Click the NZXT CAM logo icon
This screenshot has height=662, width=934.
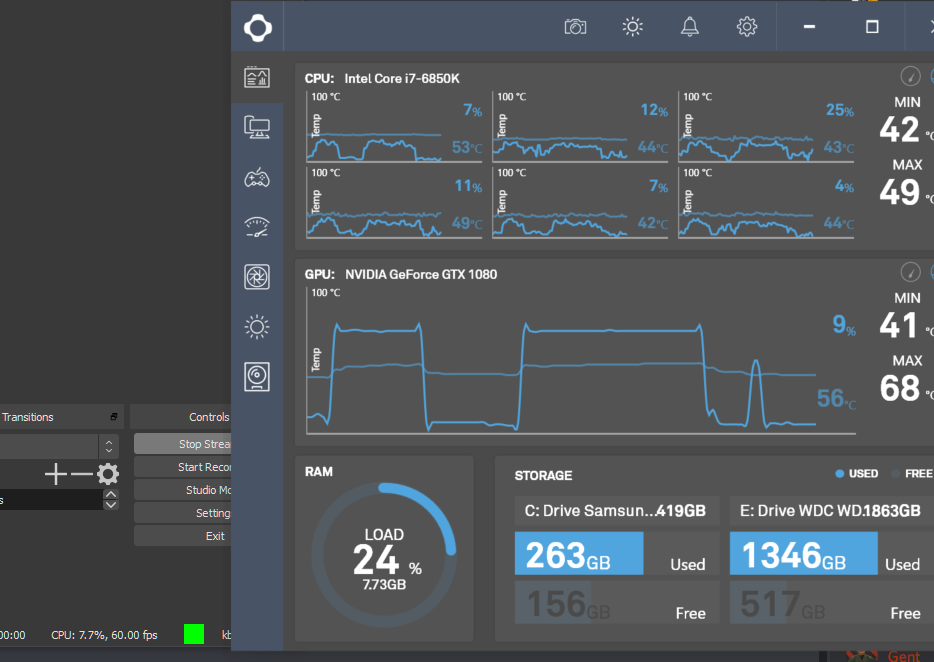pos(257,27)
